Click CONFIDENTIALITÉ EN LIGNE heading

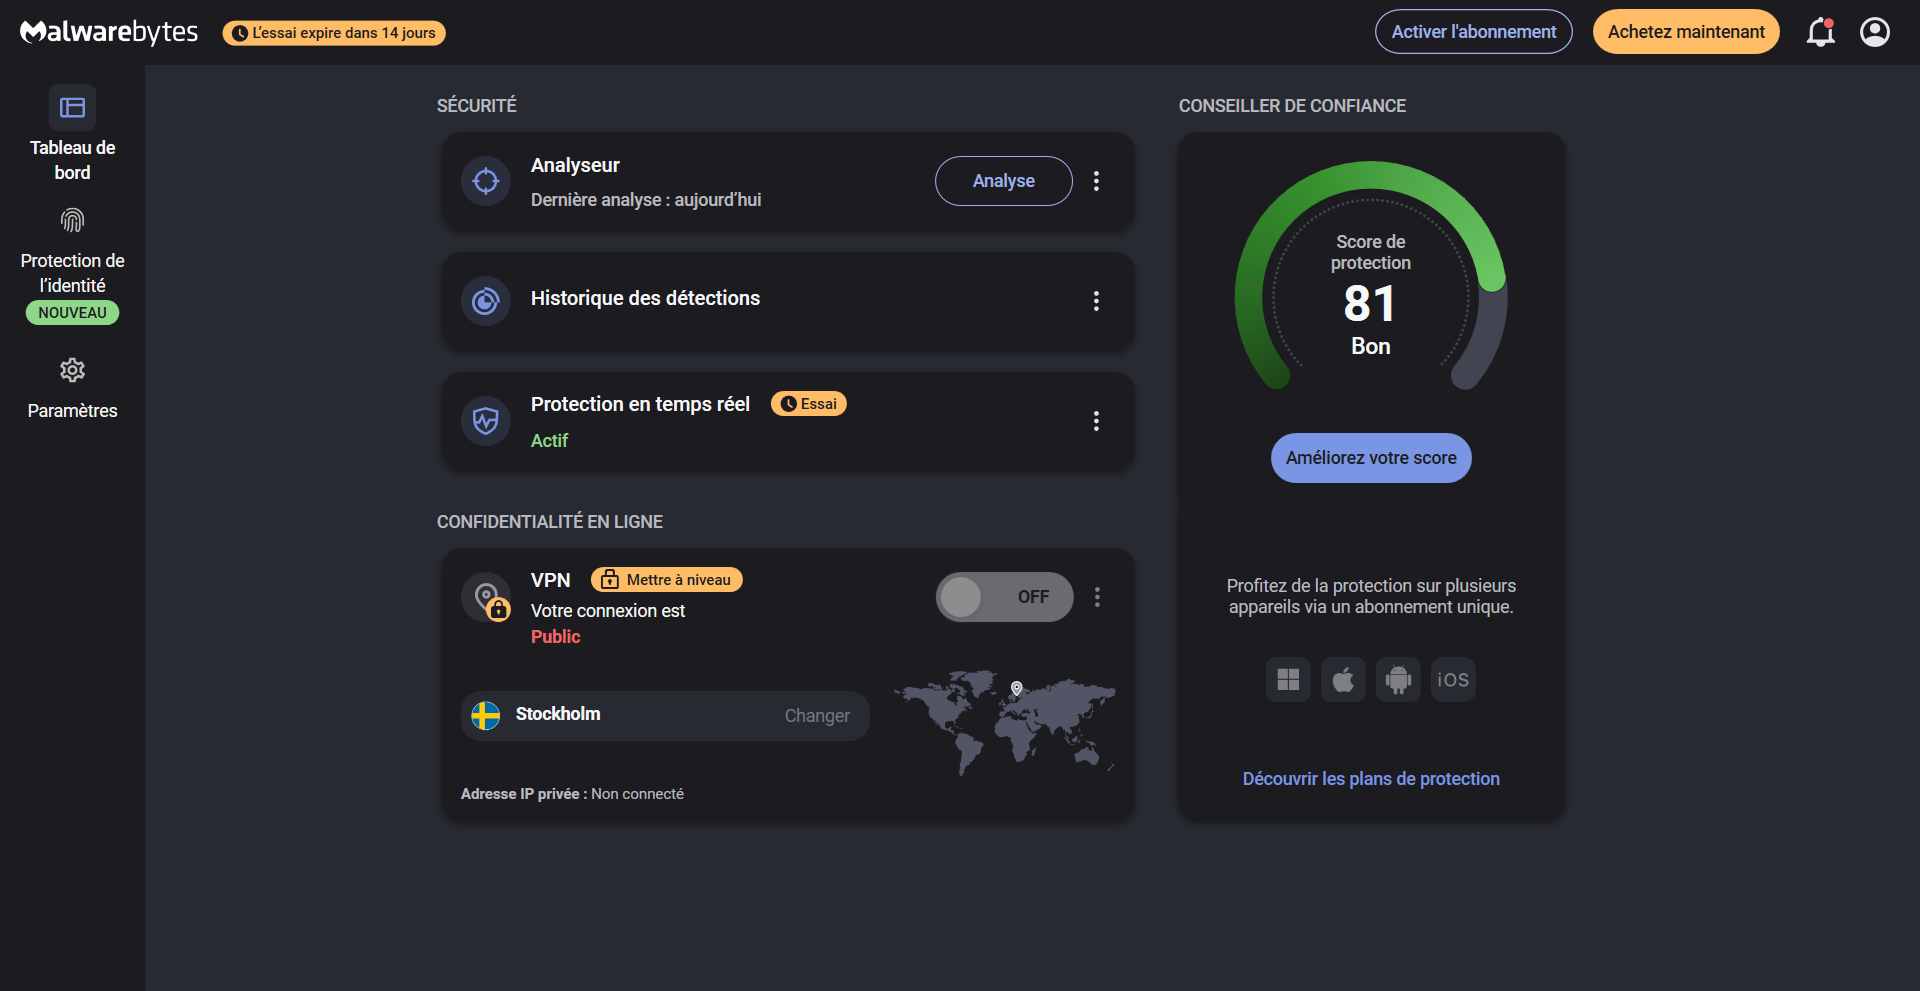tap(550, 522)
